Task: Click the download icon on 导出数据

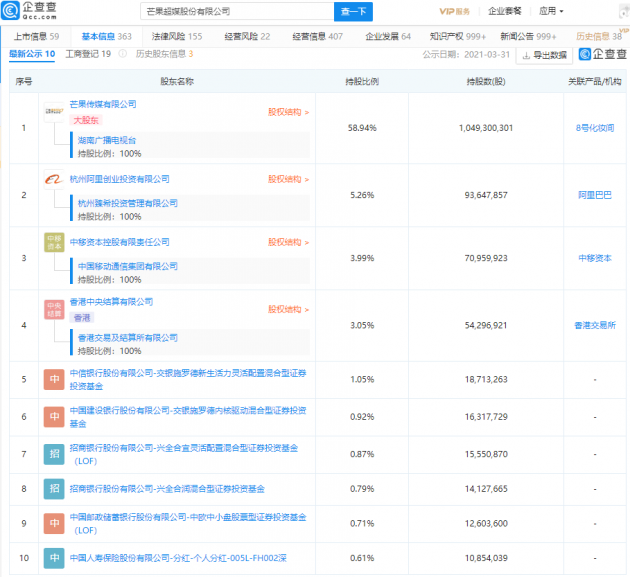Action: click(x=526, y=55)
